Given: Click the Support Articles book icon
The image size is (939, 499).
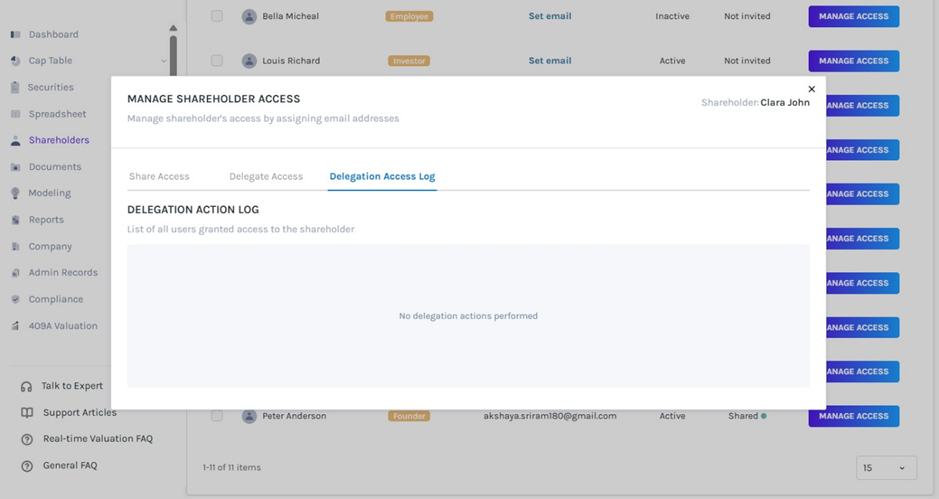Looking at the screenshot, I should [27, 413].
